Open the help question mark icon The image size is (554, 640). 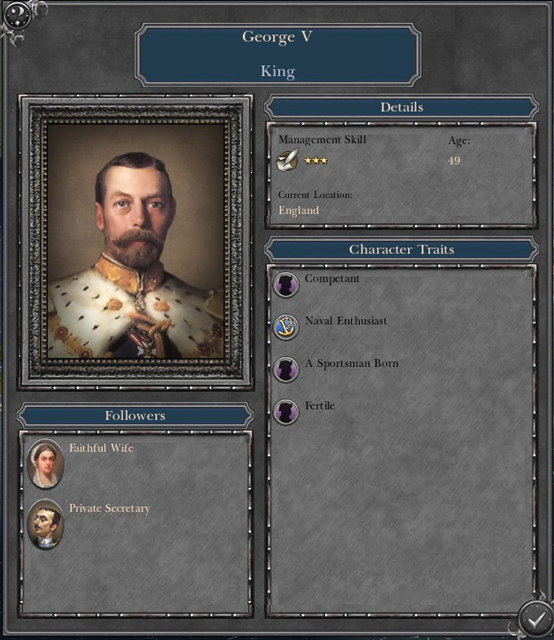click(x=17, y=16)
